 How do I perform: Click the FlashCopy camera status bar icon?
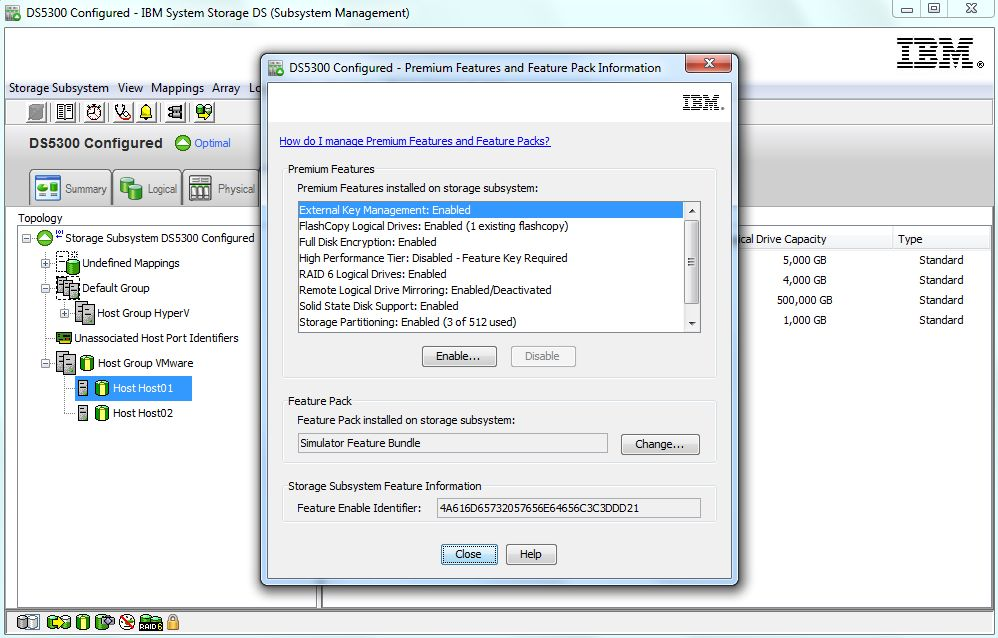pos(104,621)
